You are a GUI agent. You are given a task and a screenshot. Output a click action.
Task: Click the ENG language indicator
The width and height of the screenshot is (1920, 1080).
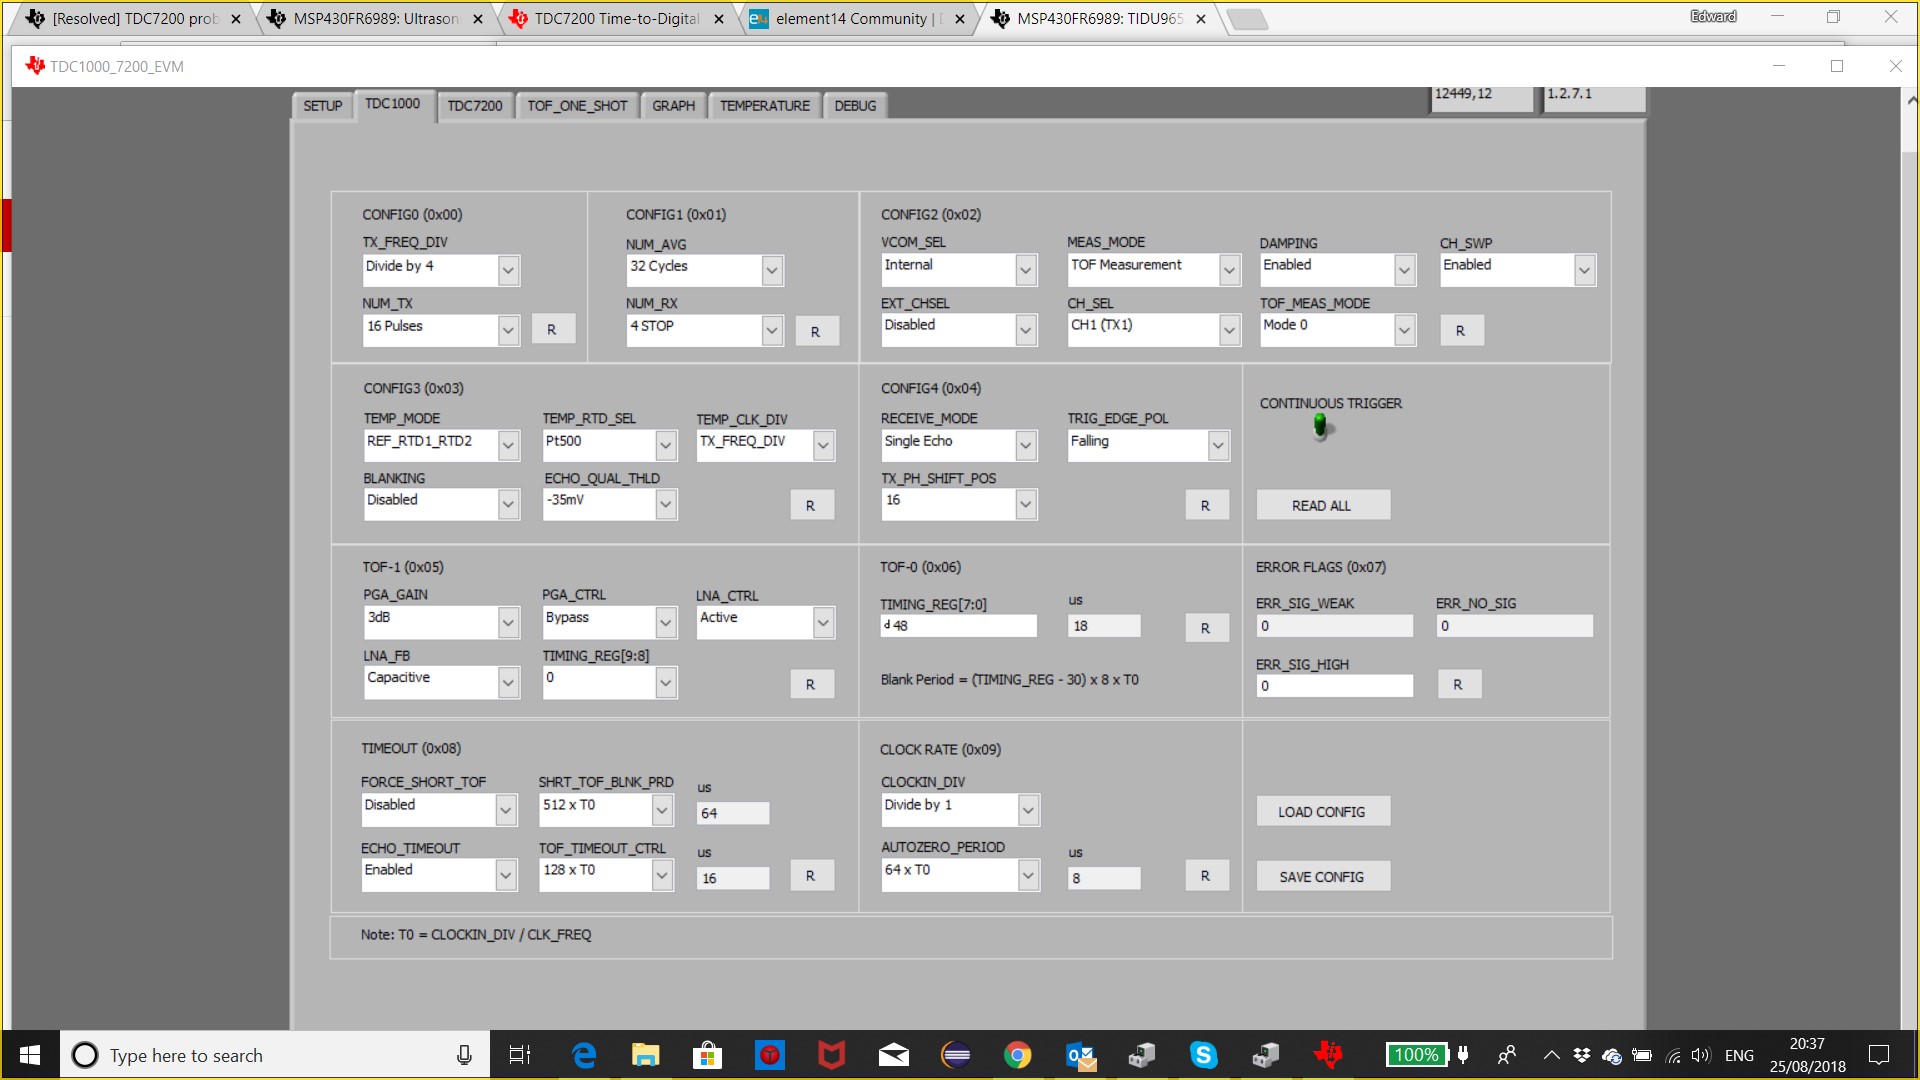click(1739, 1055)
